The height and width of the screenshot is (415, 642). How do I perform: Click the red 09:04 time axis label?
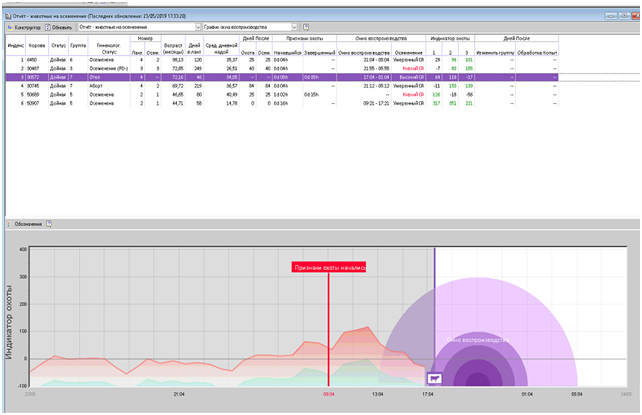(329, 394)
